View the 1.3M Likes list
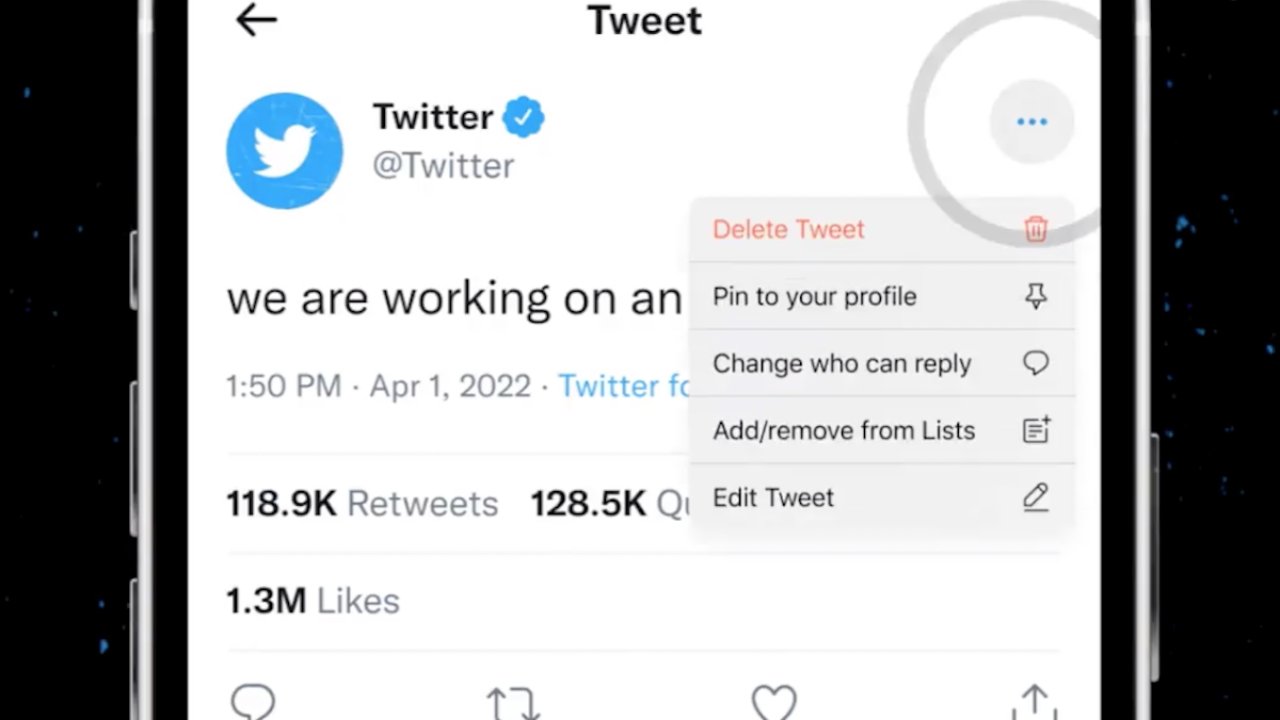 (x=312, y=600)
